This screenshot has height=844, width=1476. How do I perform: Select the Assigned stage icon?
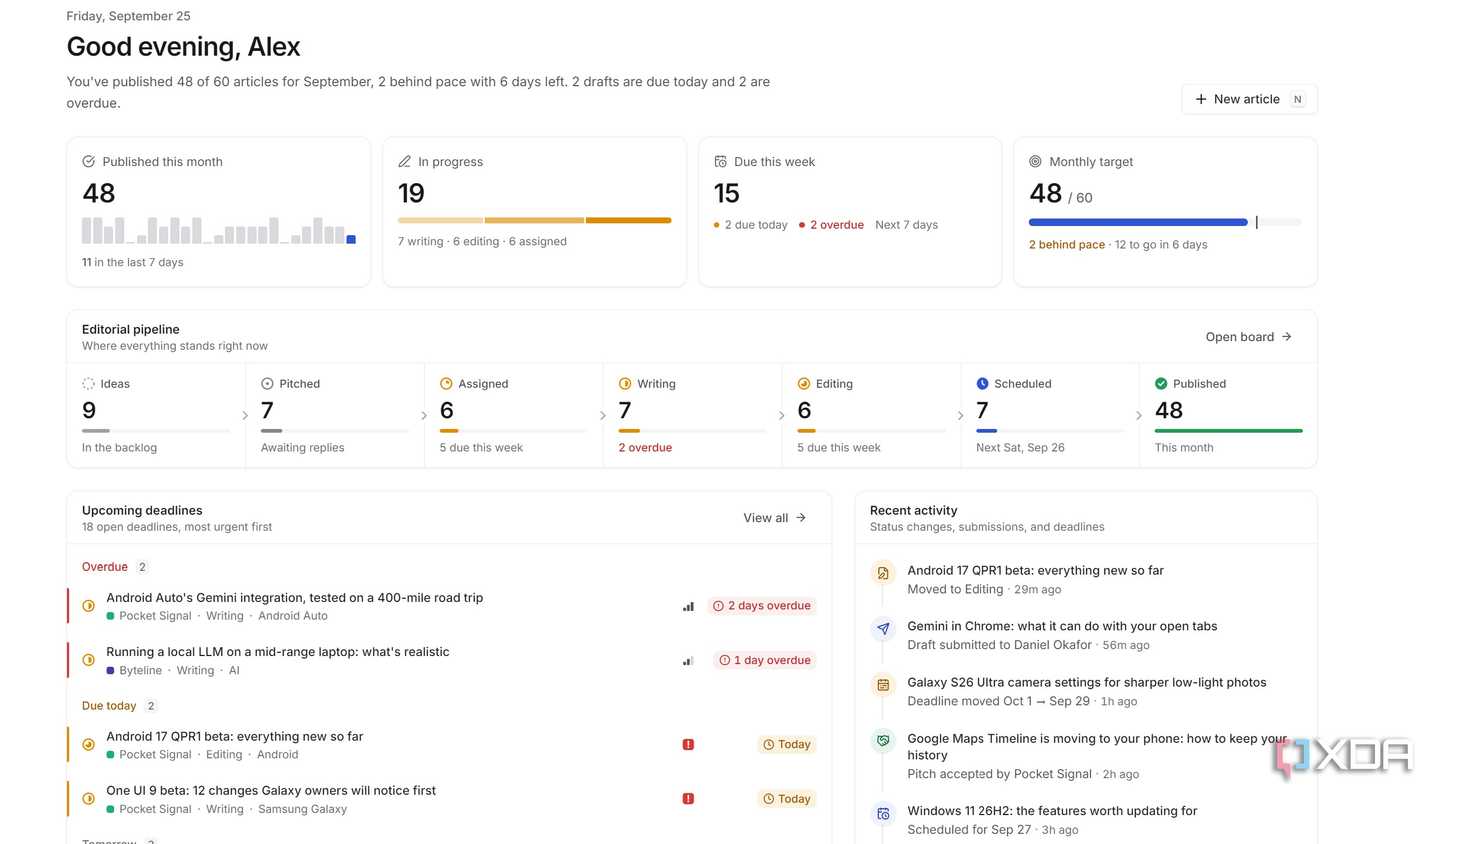tap(446, 383)
